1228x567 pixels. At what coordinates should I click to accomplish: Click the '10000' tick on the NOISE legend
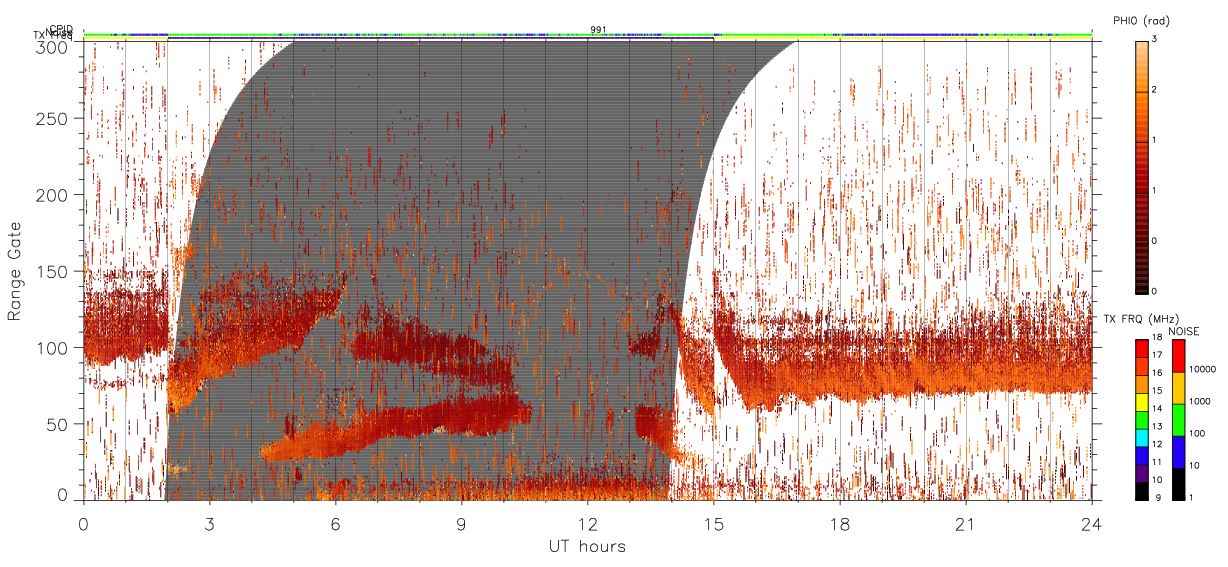(1202, 369)
